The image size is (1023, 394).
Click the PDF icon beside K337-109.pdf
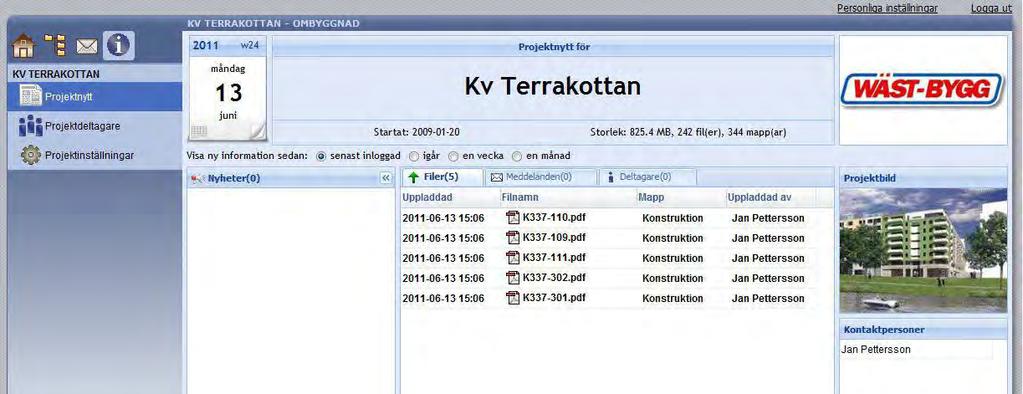click(x=513, y=237)
